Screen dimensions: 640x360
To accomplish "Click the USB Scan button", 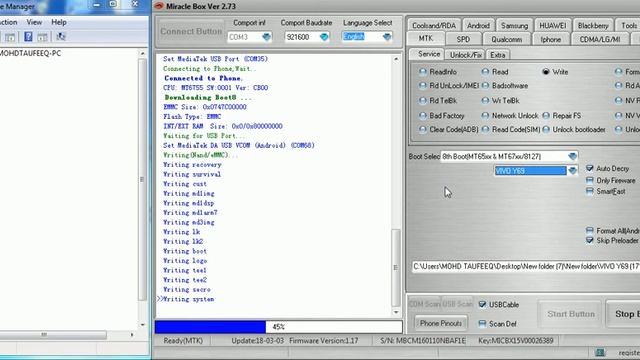I will (x=457, y=304).
